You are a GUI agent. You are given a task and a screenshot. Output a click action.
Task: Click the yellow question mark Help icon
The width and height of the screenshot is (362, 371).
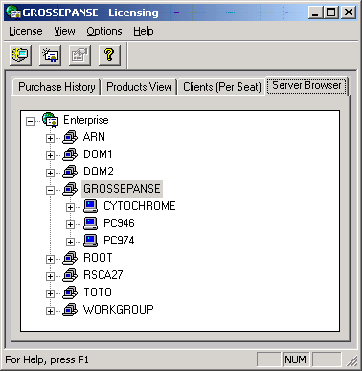(x=110, y=54)
